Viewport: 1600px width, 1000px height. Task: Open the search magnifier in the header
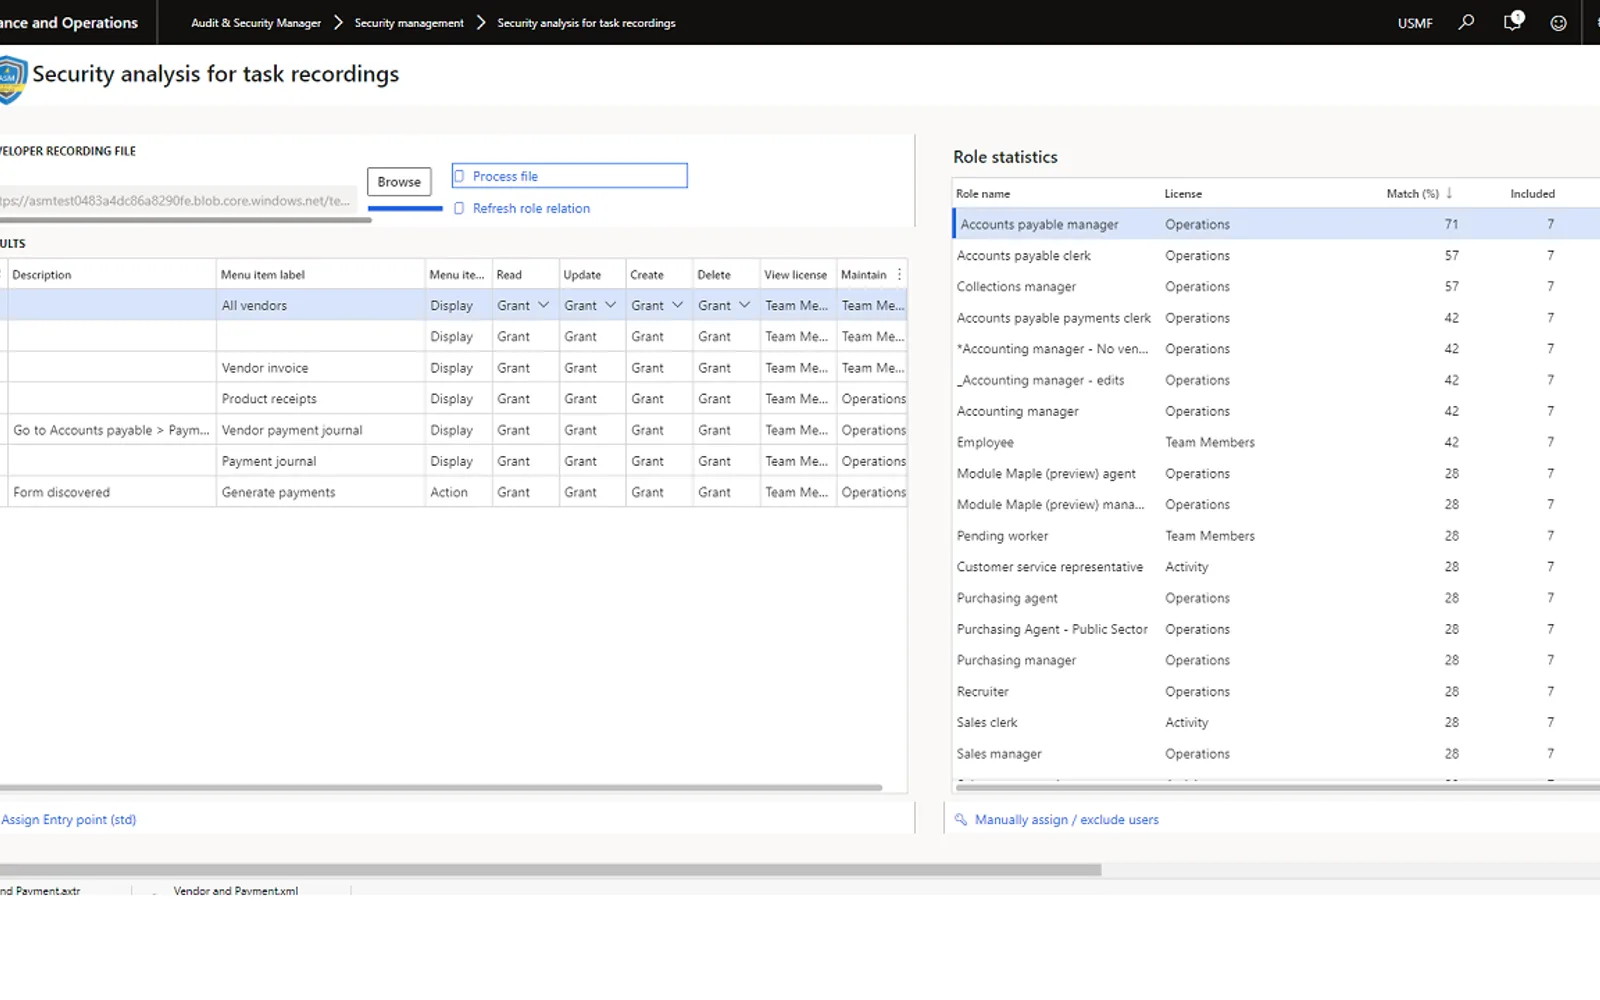(x=1466, y=22)
